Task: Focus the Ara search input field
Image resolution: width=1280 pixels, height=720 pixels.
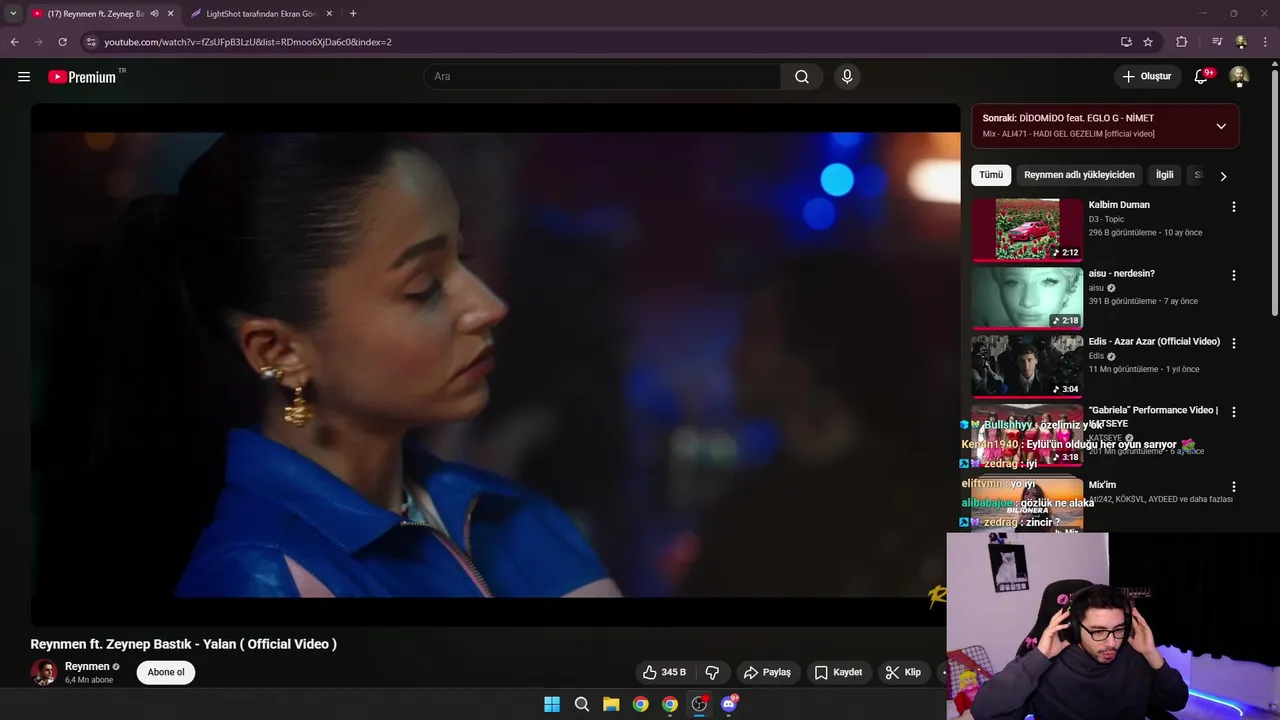Action: click(x=602, y=77)
